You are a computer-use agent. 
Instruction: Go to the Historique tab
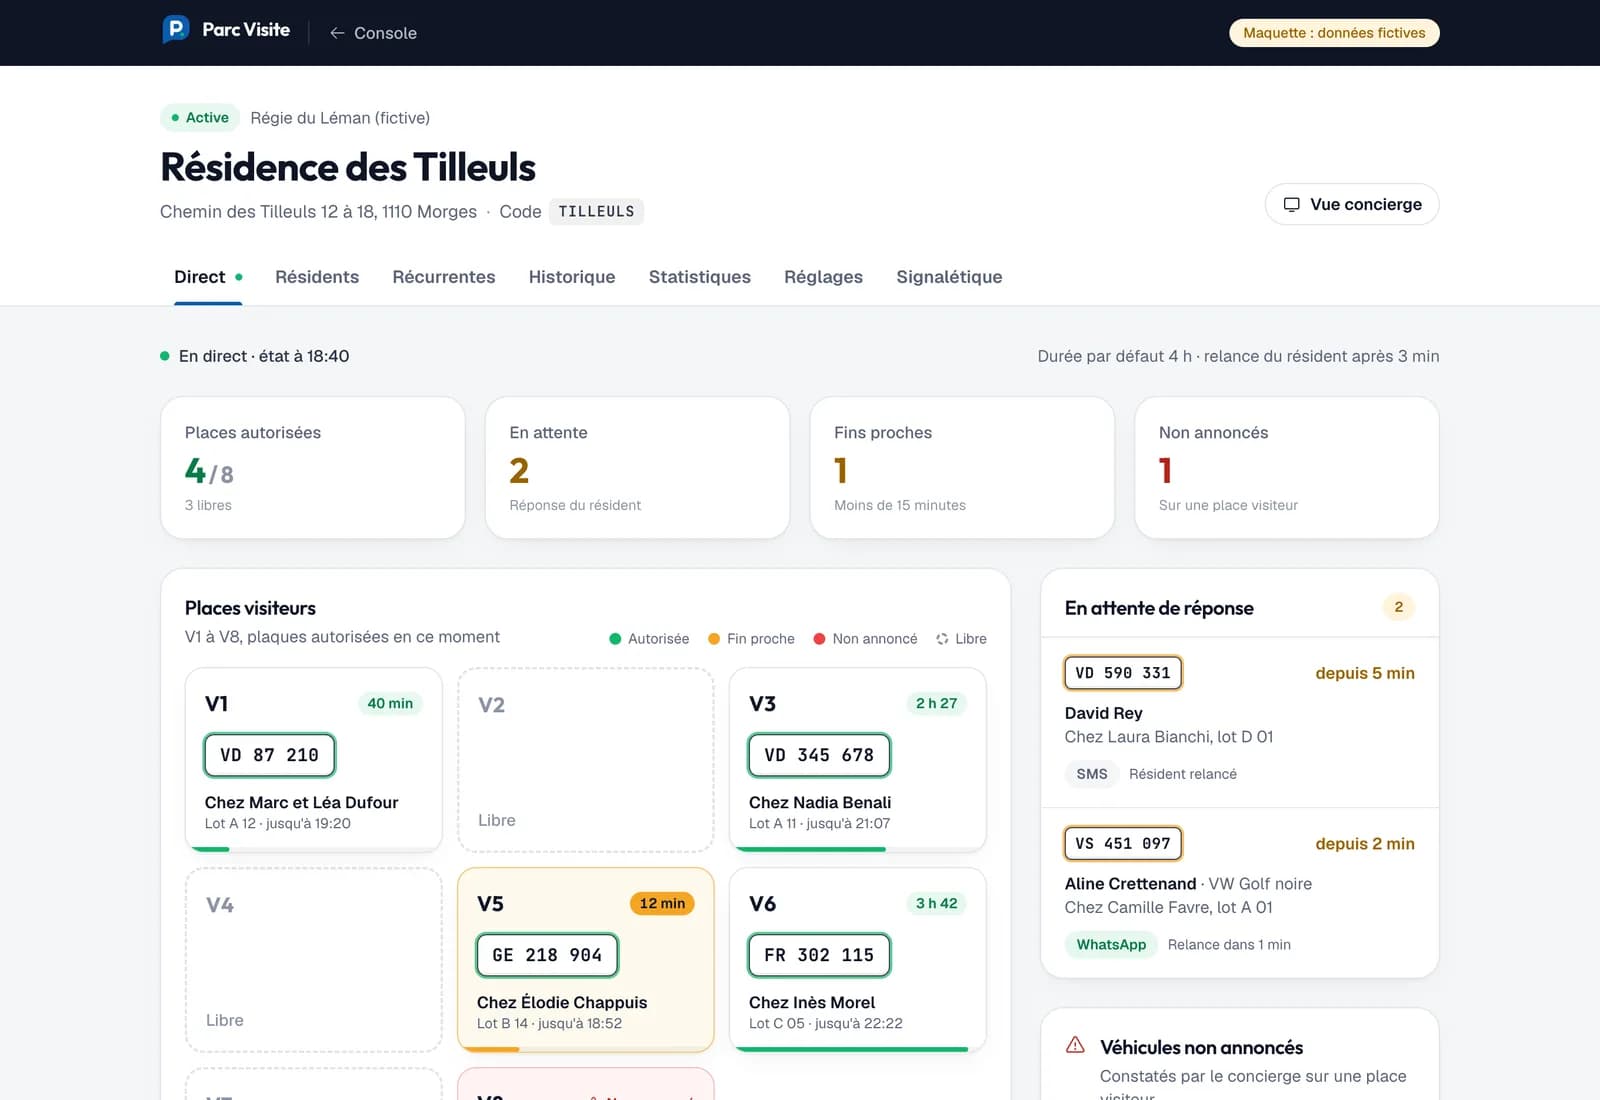572,277
